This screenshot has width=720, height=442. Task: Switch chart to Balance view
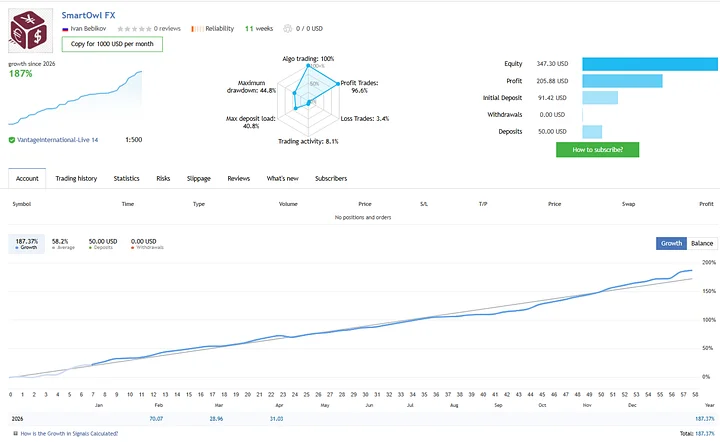(x=702, y=243)
